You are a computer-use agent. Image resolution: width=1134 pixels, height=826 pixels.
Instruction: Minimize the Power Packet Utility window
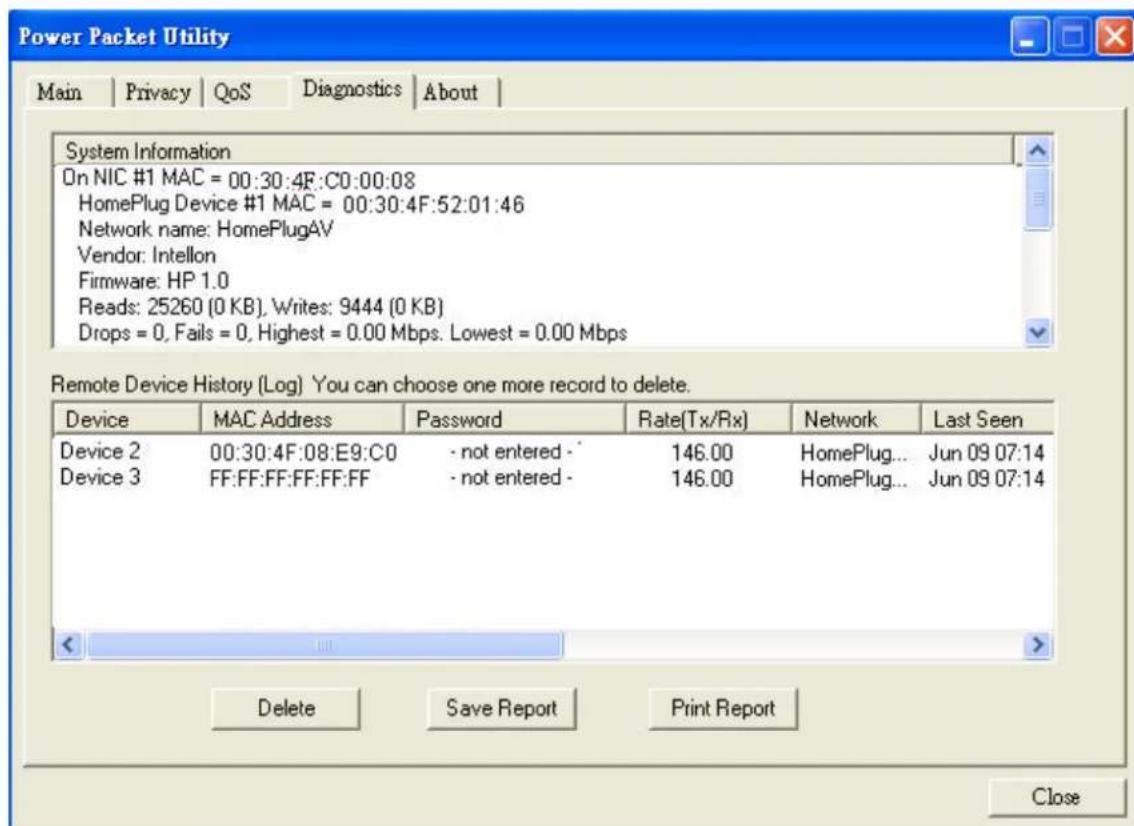1028,38
